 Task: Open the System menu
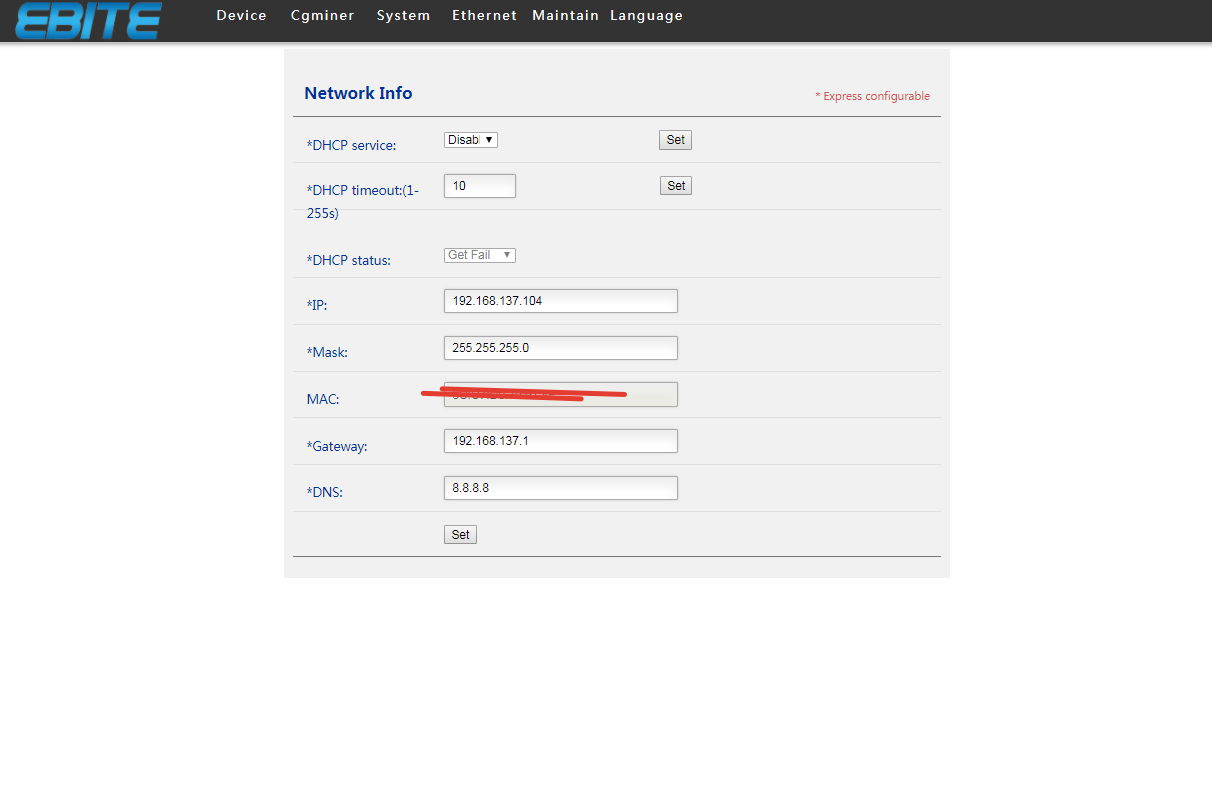pos(403,16)
